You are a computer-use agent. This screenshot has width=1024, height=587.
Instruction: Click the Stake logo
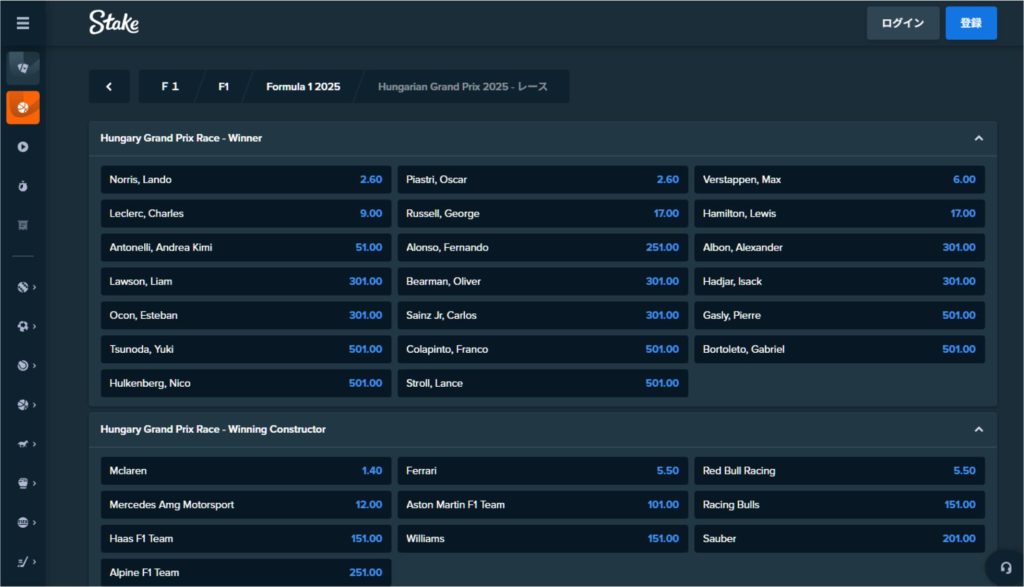114,23
